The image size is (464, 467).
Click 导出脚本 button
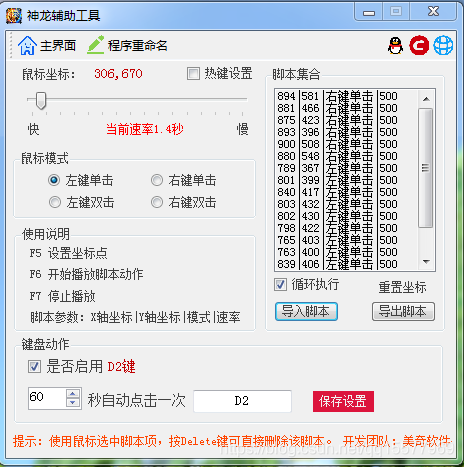pyautogui.click(x=403, y=312)
